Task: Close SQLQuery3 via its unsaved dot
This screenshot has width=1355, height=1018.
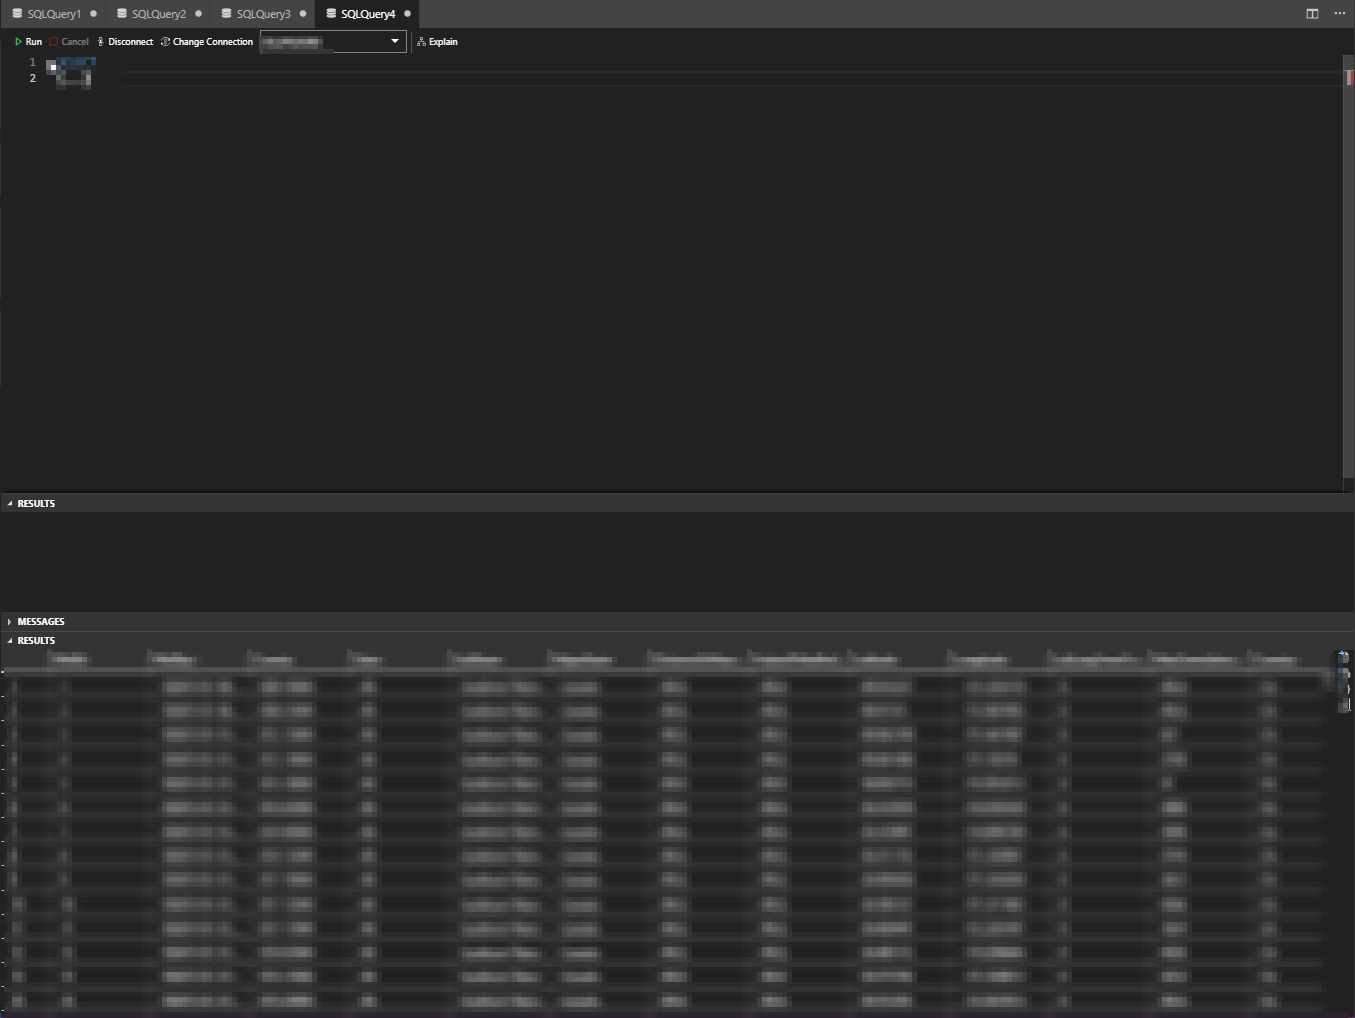Action: 303,14
